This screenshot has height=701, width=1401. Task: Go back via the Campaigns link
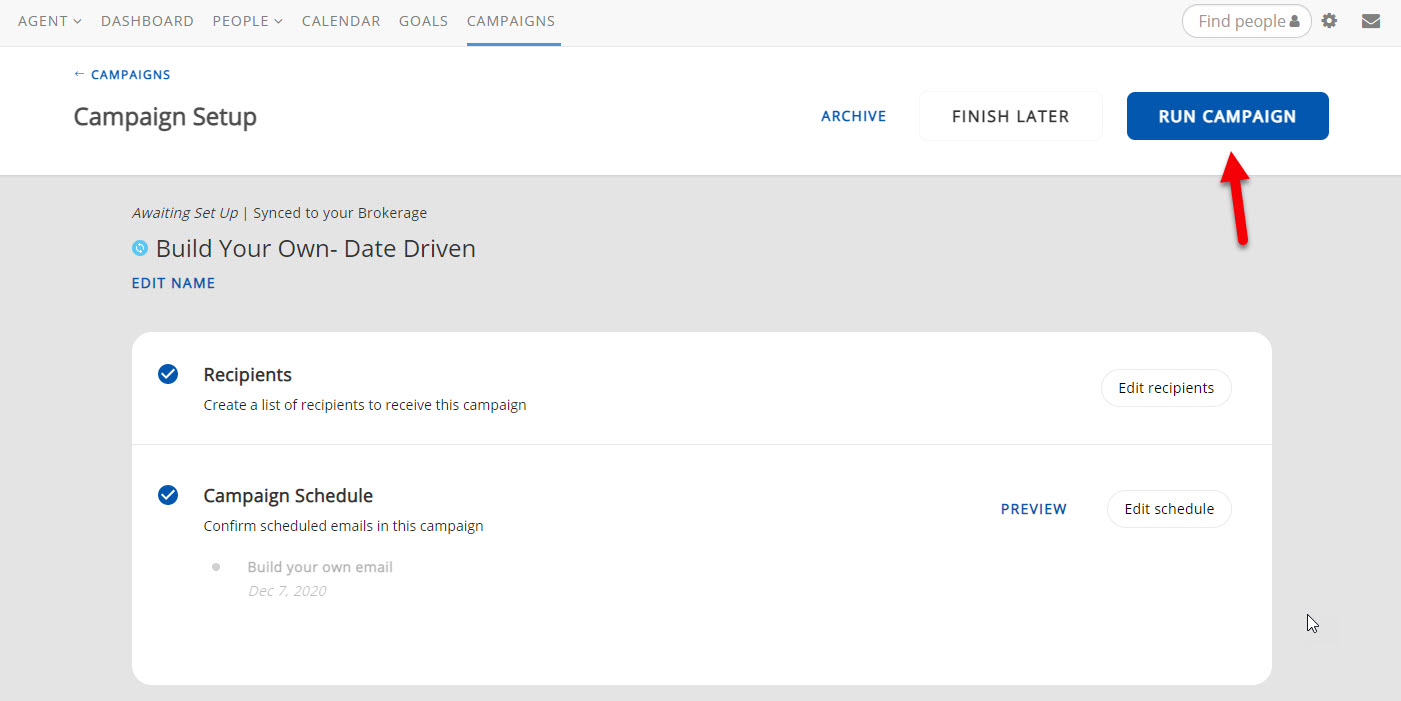122,75
